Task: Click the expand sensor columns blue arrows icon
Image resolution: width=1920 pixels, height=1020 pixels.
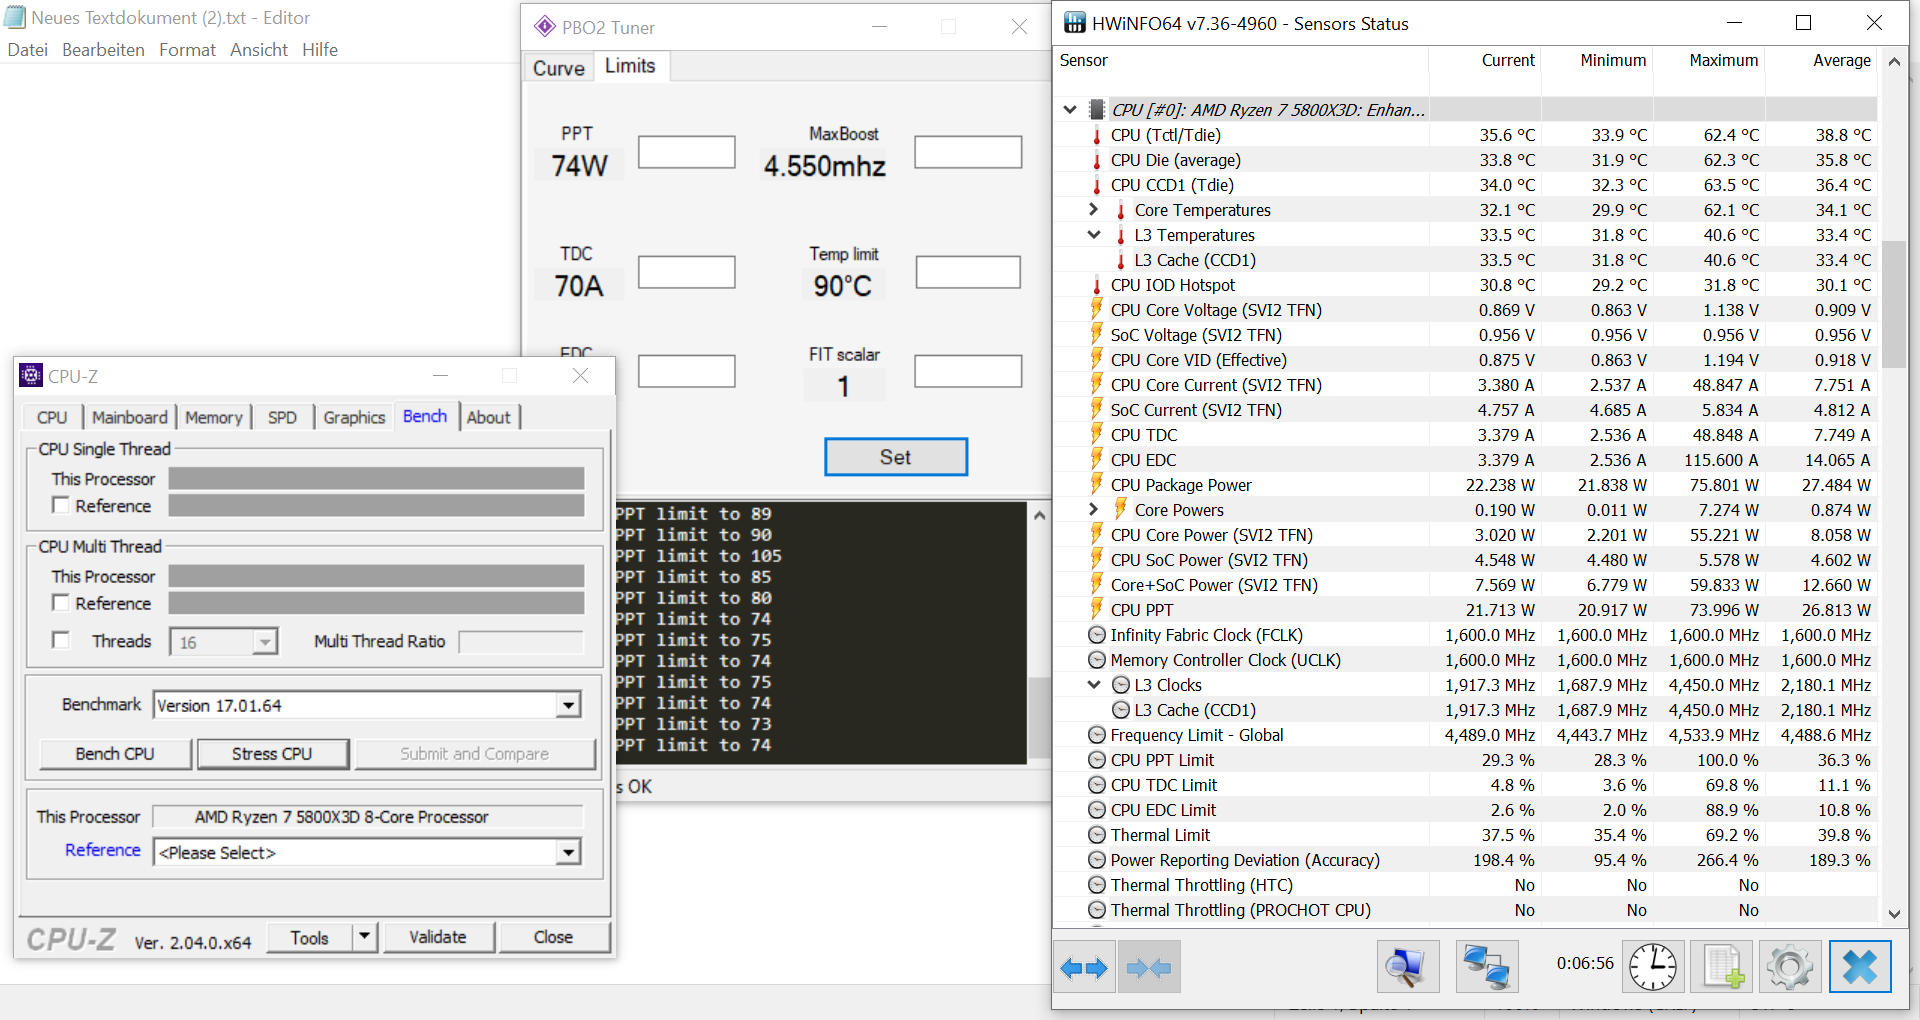Action: click(x=1084, y=967)
